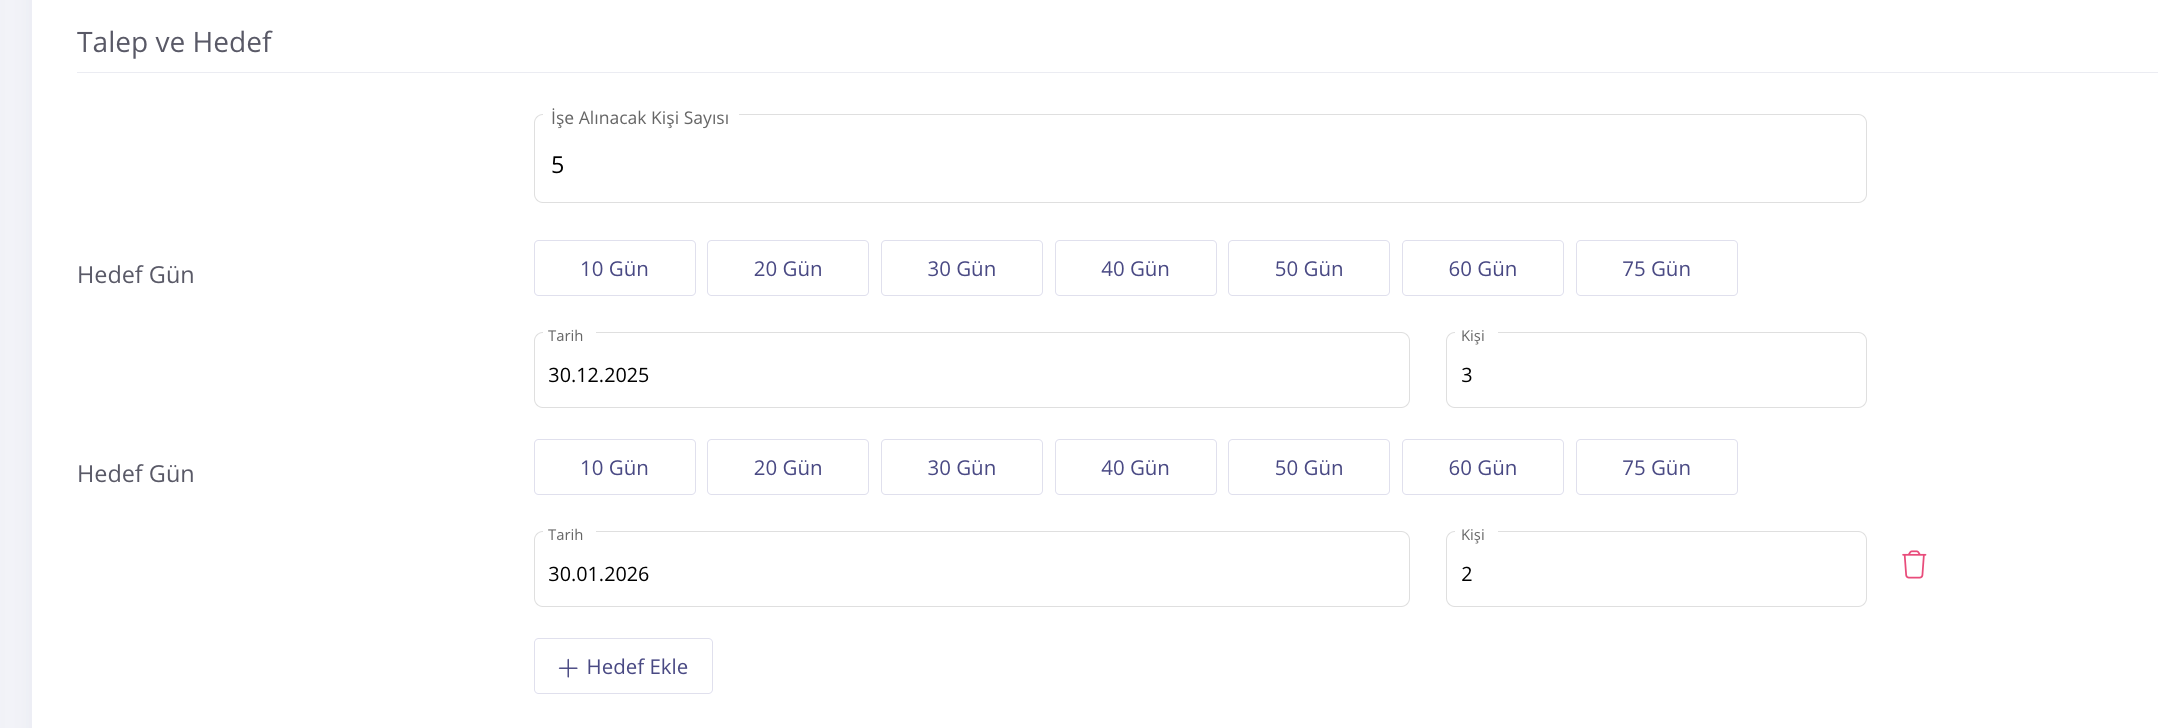Open the Tarih field showing 30.12.2025
The width and height of the screenshot is (2158, 728).
click(x=971, y=374)
